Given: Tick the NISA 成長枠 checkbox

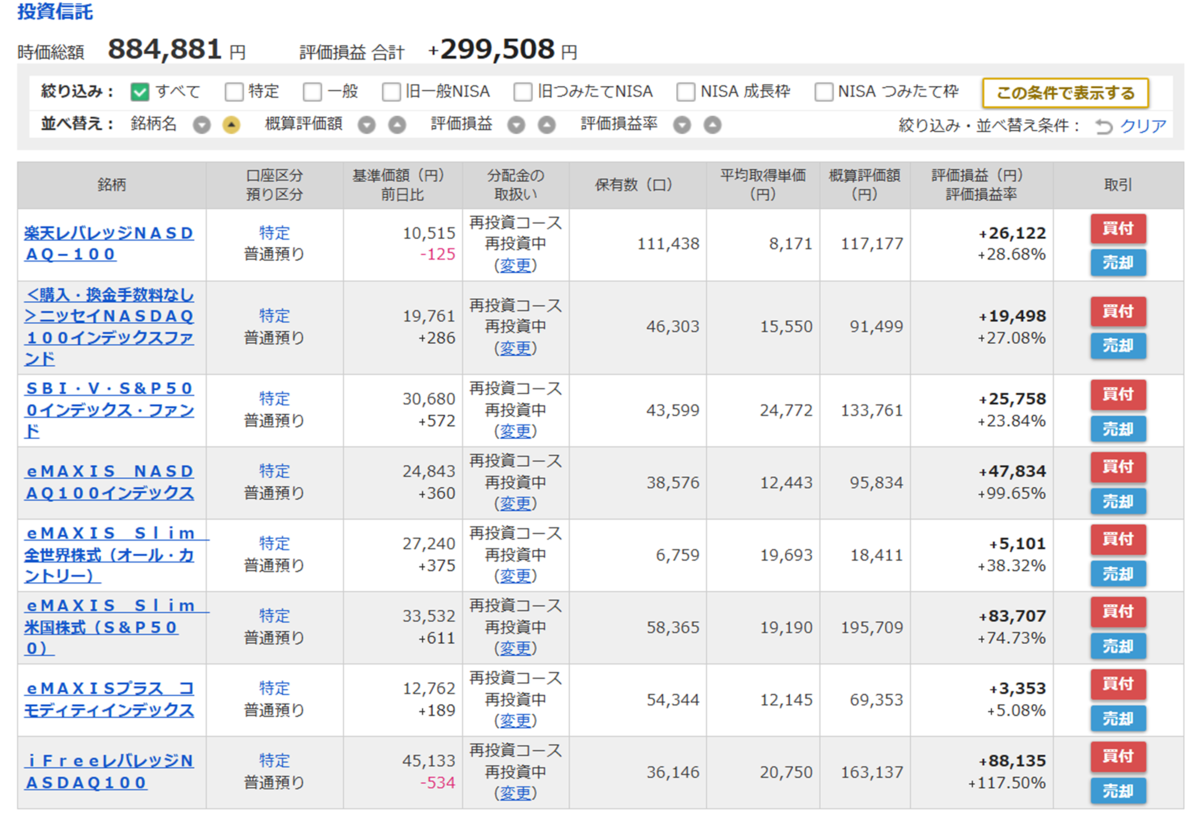Looking at the screenshot, I should click(x=686, y=92).
